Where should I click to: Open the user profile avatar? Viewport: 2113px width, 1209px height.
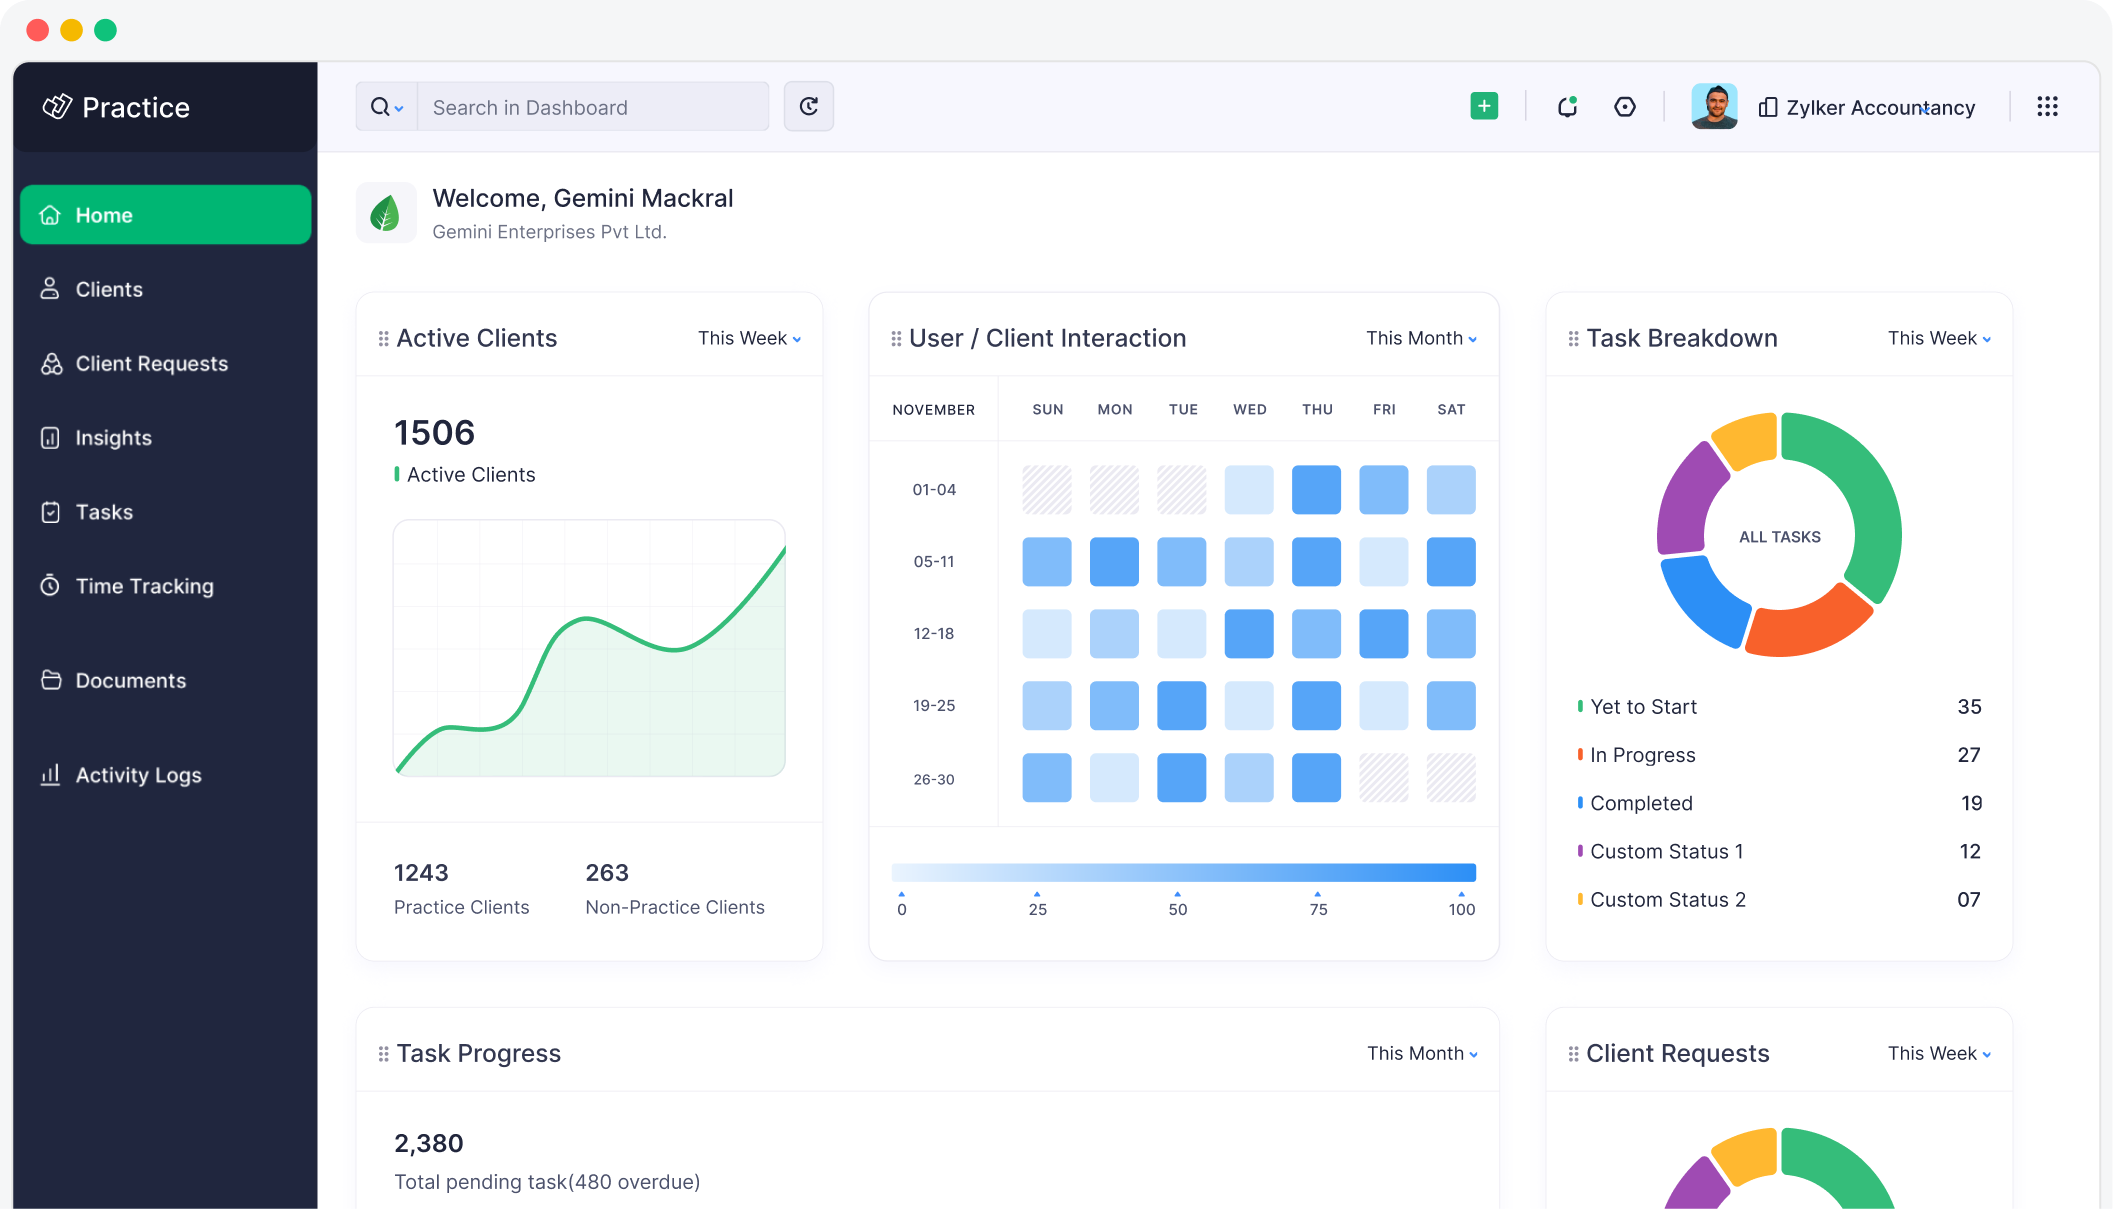pyautogui.click(x=1714, y=106)
